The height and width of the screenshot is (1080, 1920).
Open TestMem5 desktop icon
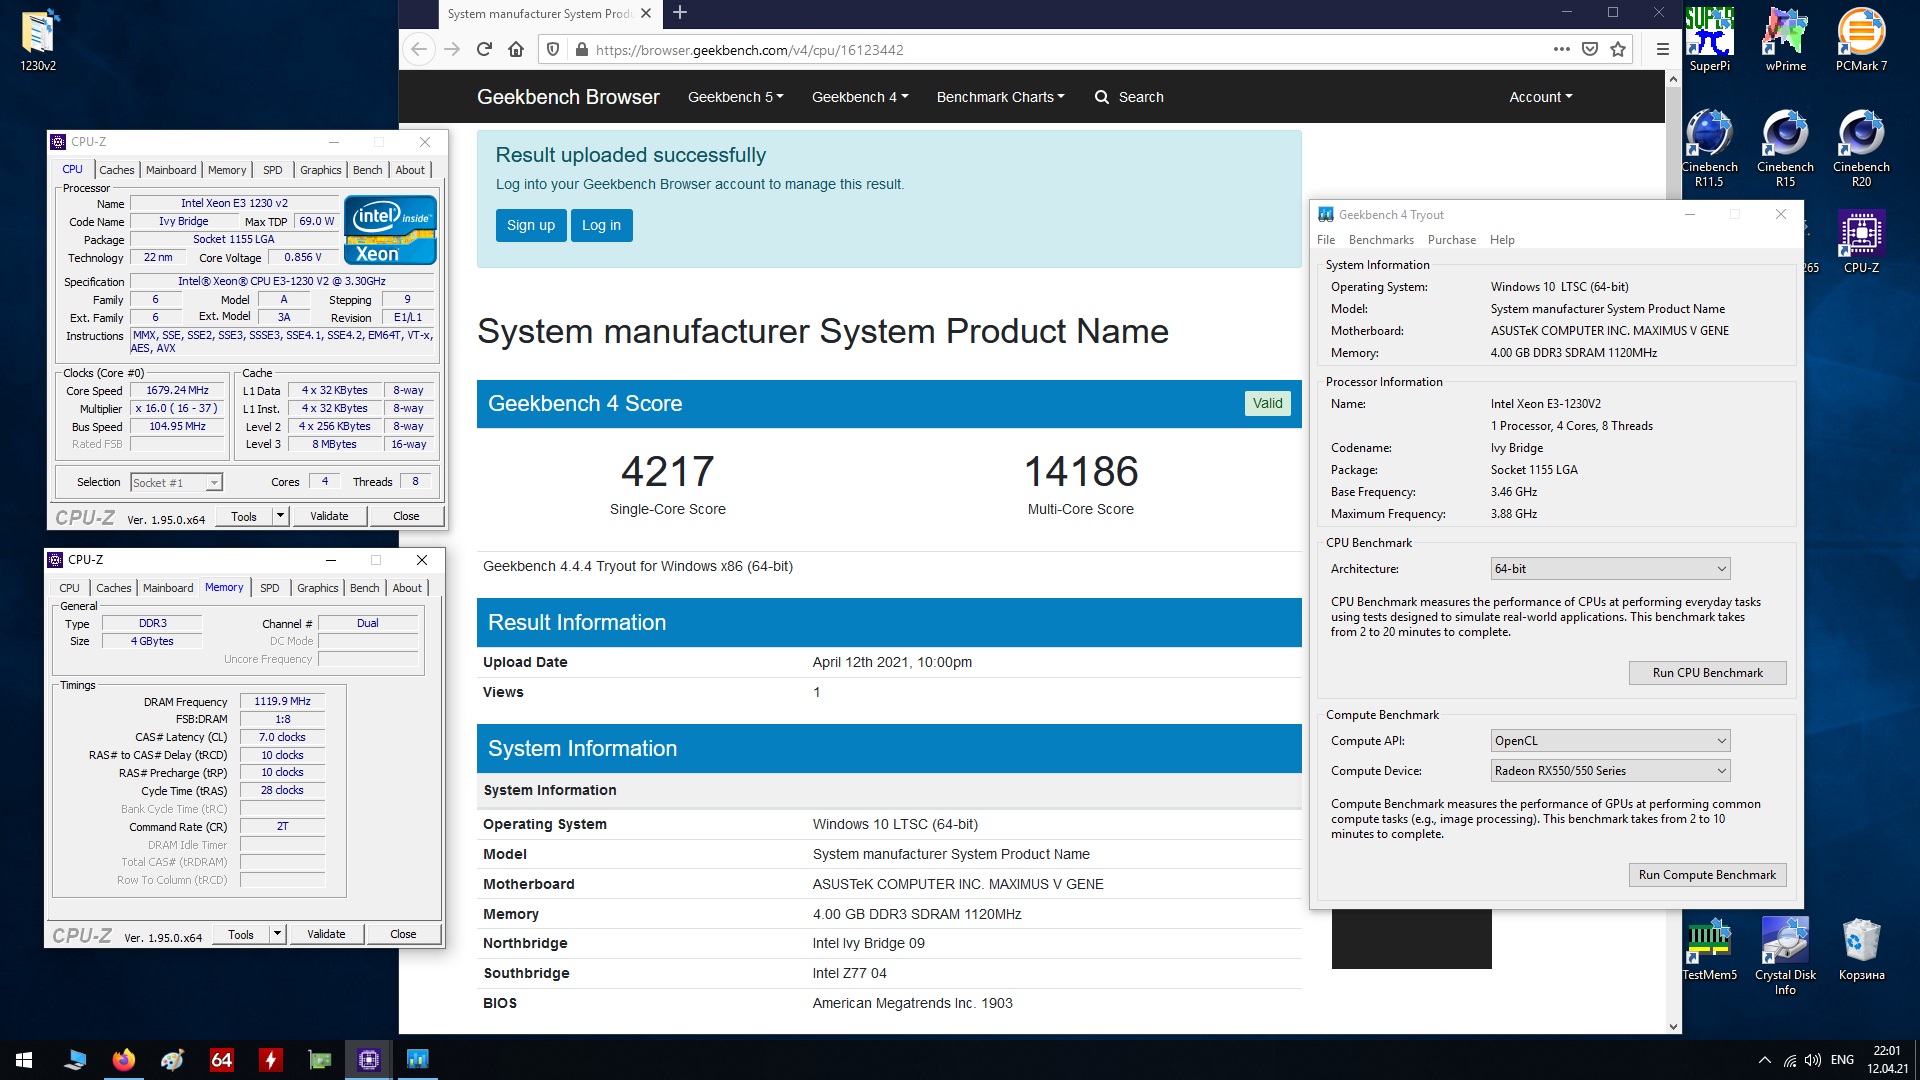(1709, 948)
